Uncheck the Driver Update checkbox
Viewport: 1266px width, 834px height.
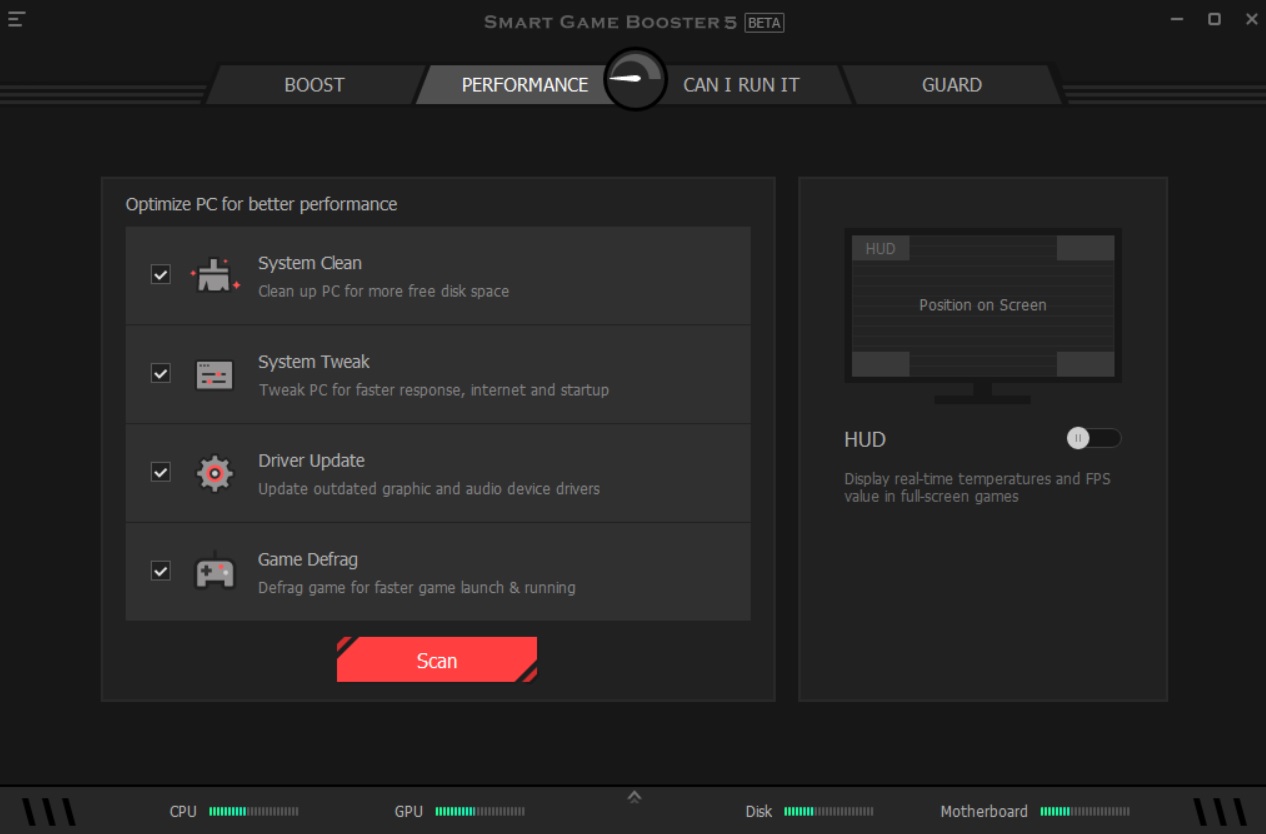coord(160,471)
